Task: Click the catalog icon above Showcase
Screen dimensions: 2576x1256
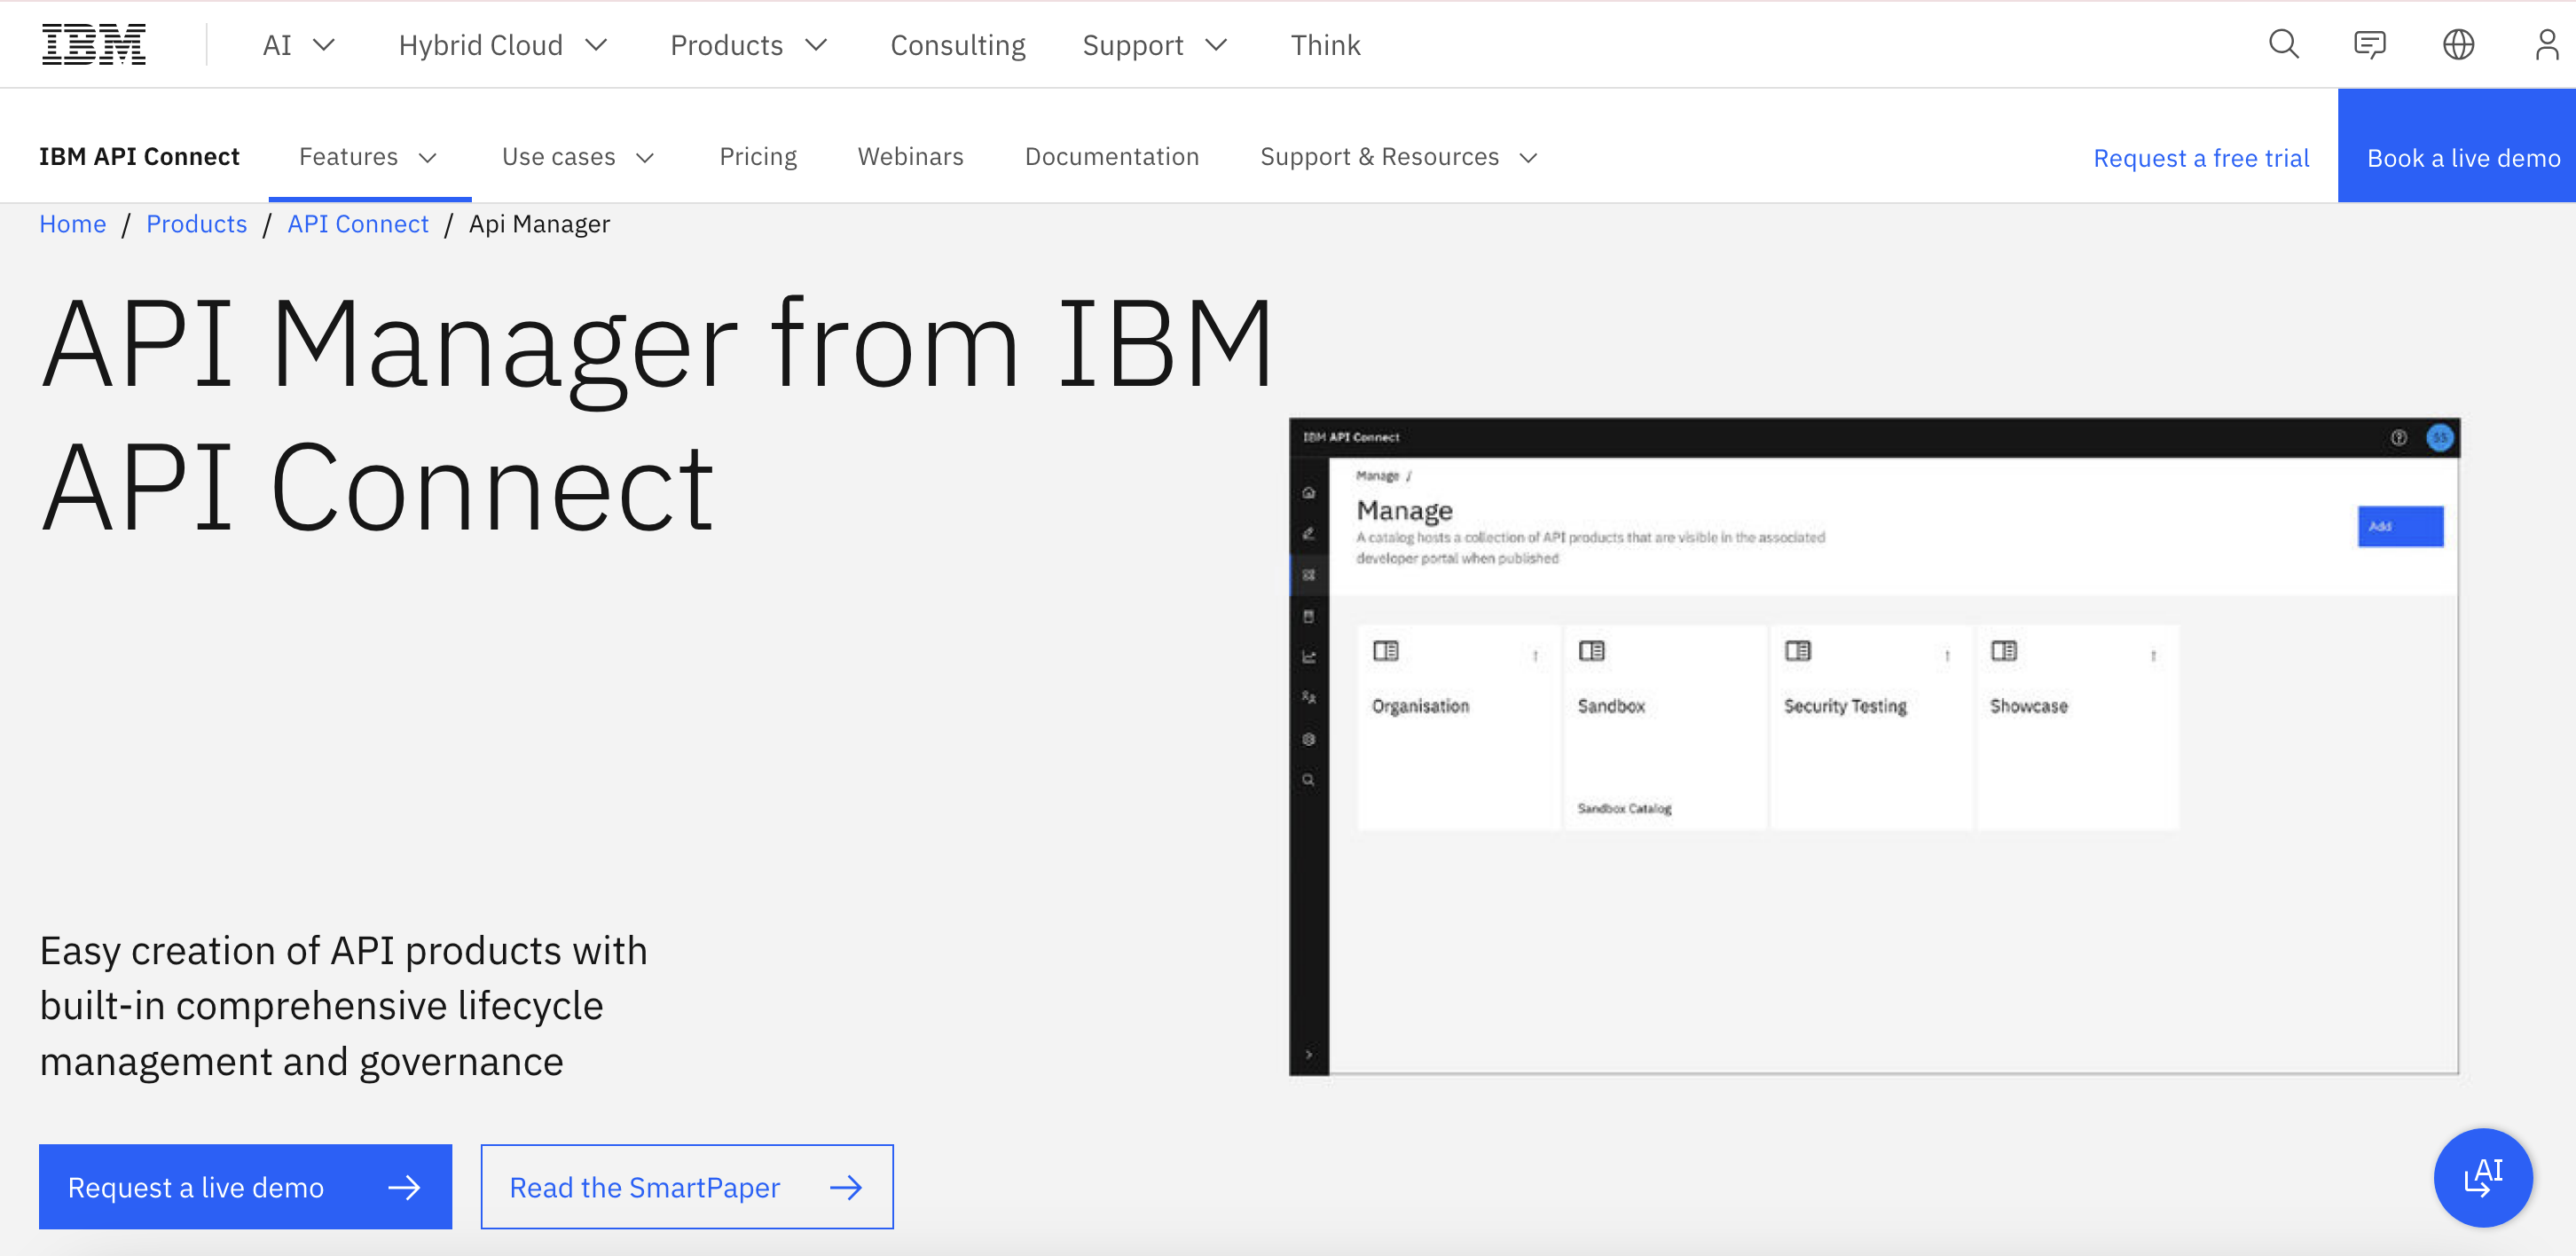Action: click(x=2004, y=651)
